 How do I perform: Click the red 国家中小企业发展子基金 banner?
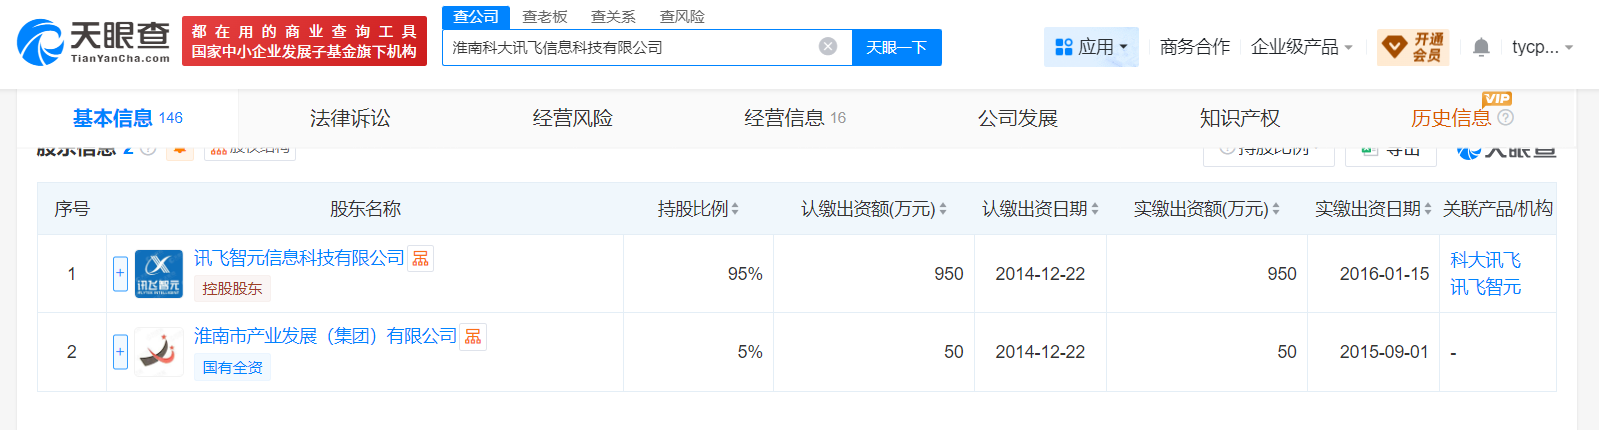tap(304, 41)
